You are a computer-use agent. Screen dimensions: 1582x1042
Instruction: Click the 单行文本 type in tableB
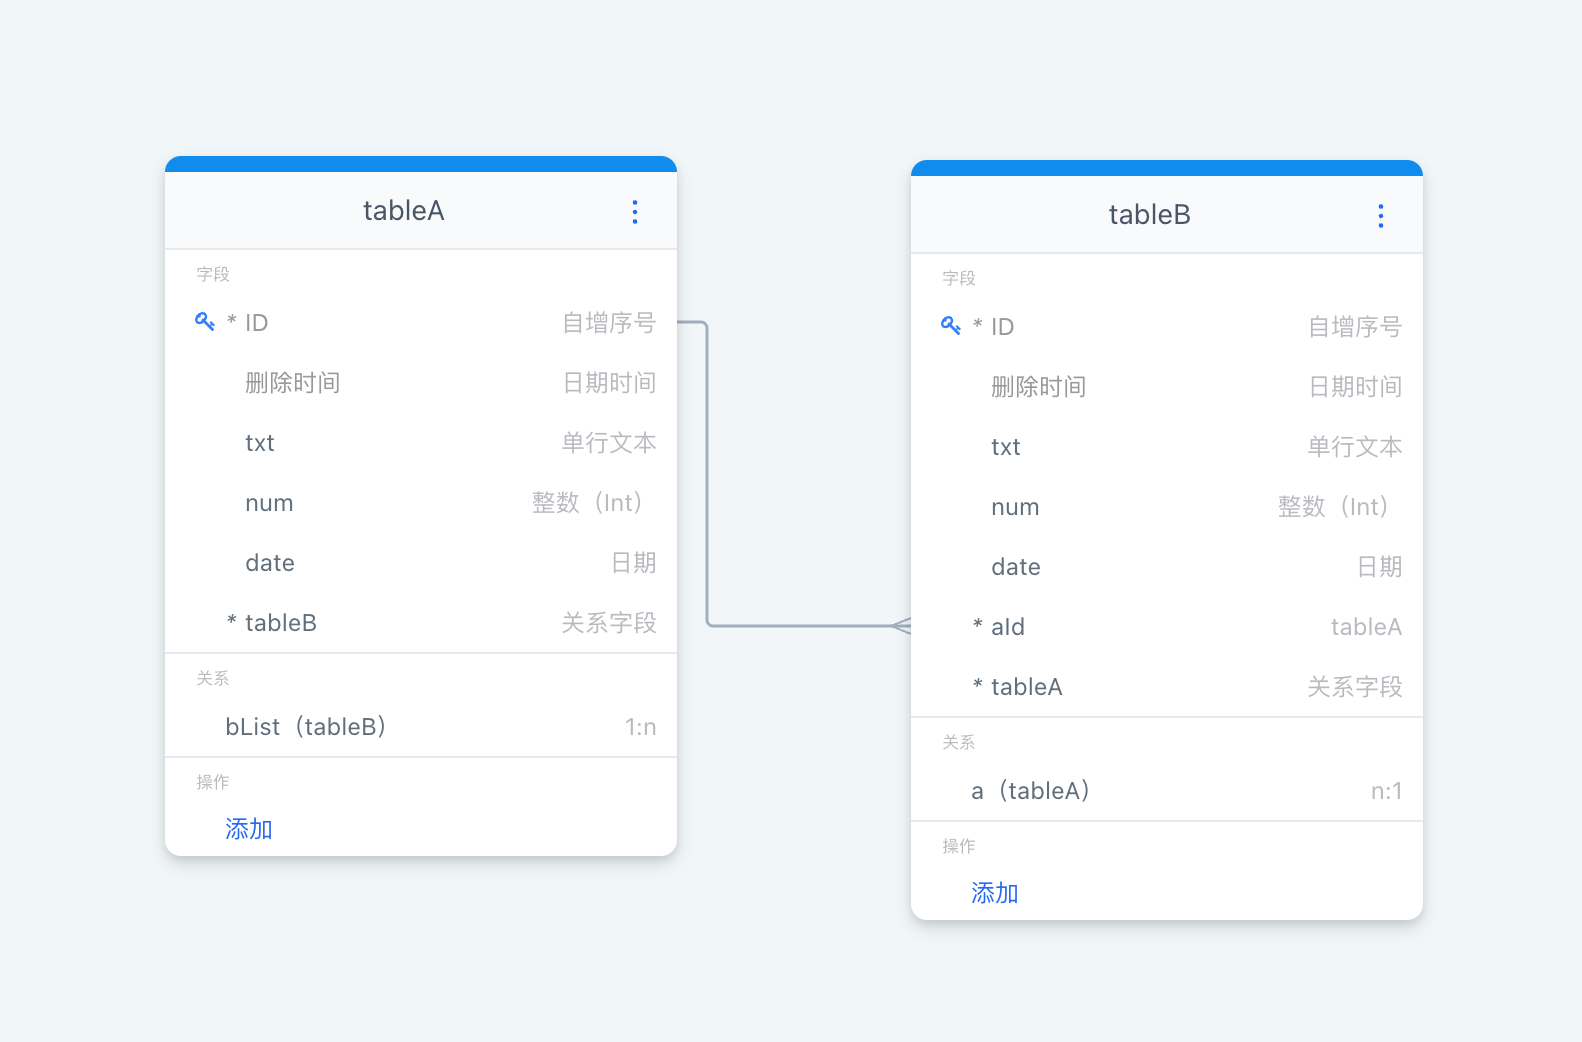(x=1355, y=447)
